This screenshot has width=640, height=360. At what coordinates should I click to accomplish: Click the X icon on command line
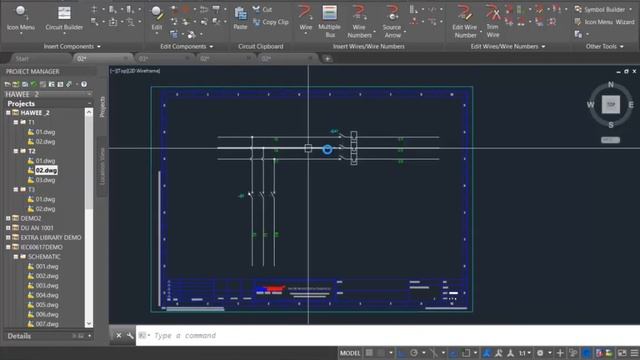tap(118, 336)
